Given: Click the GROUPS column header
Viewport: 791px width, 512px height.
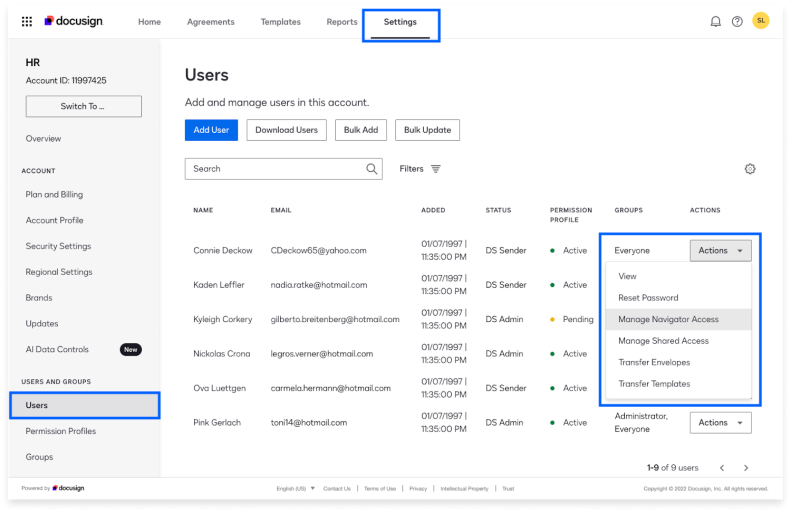Looking at the screenshot, I should (x=629, y=210).
